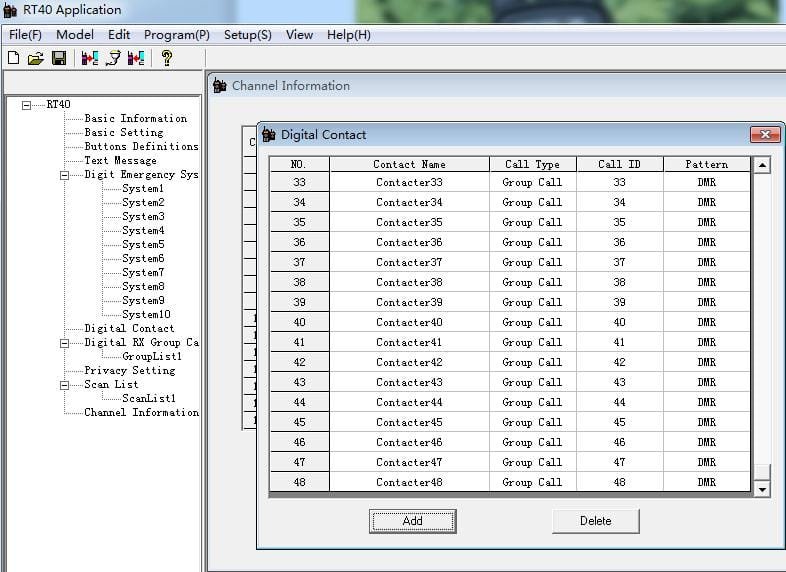The image size is (786, 572).
Task: Open the Setup(S) menu
Action: coord(247,34)
